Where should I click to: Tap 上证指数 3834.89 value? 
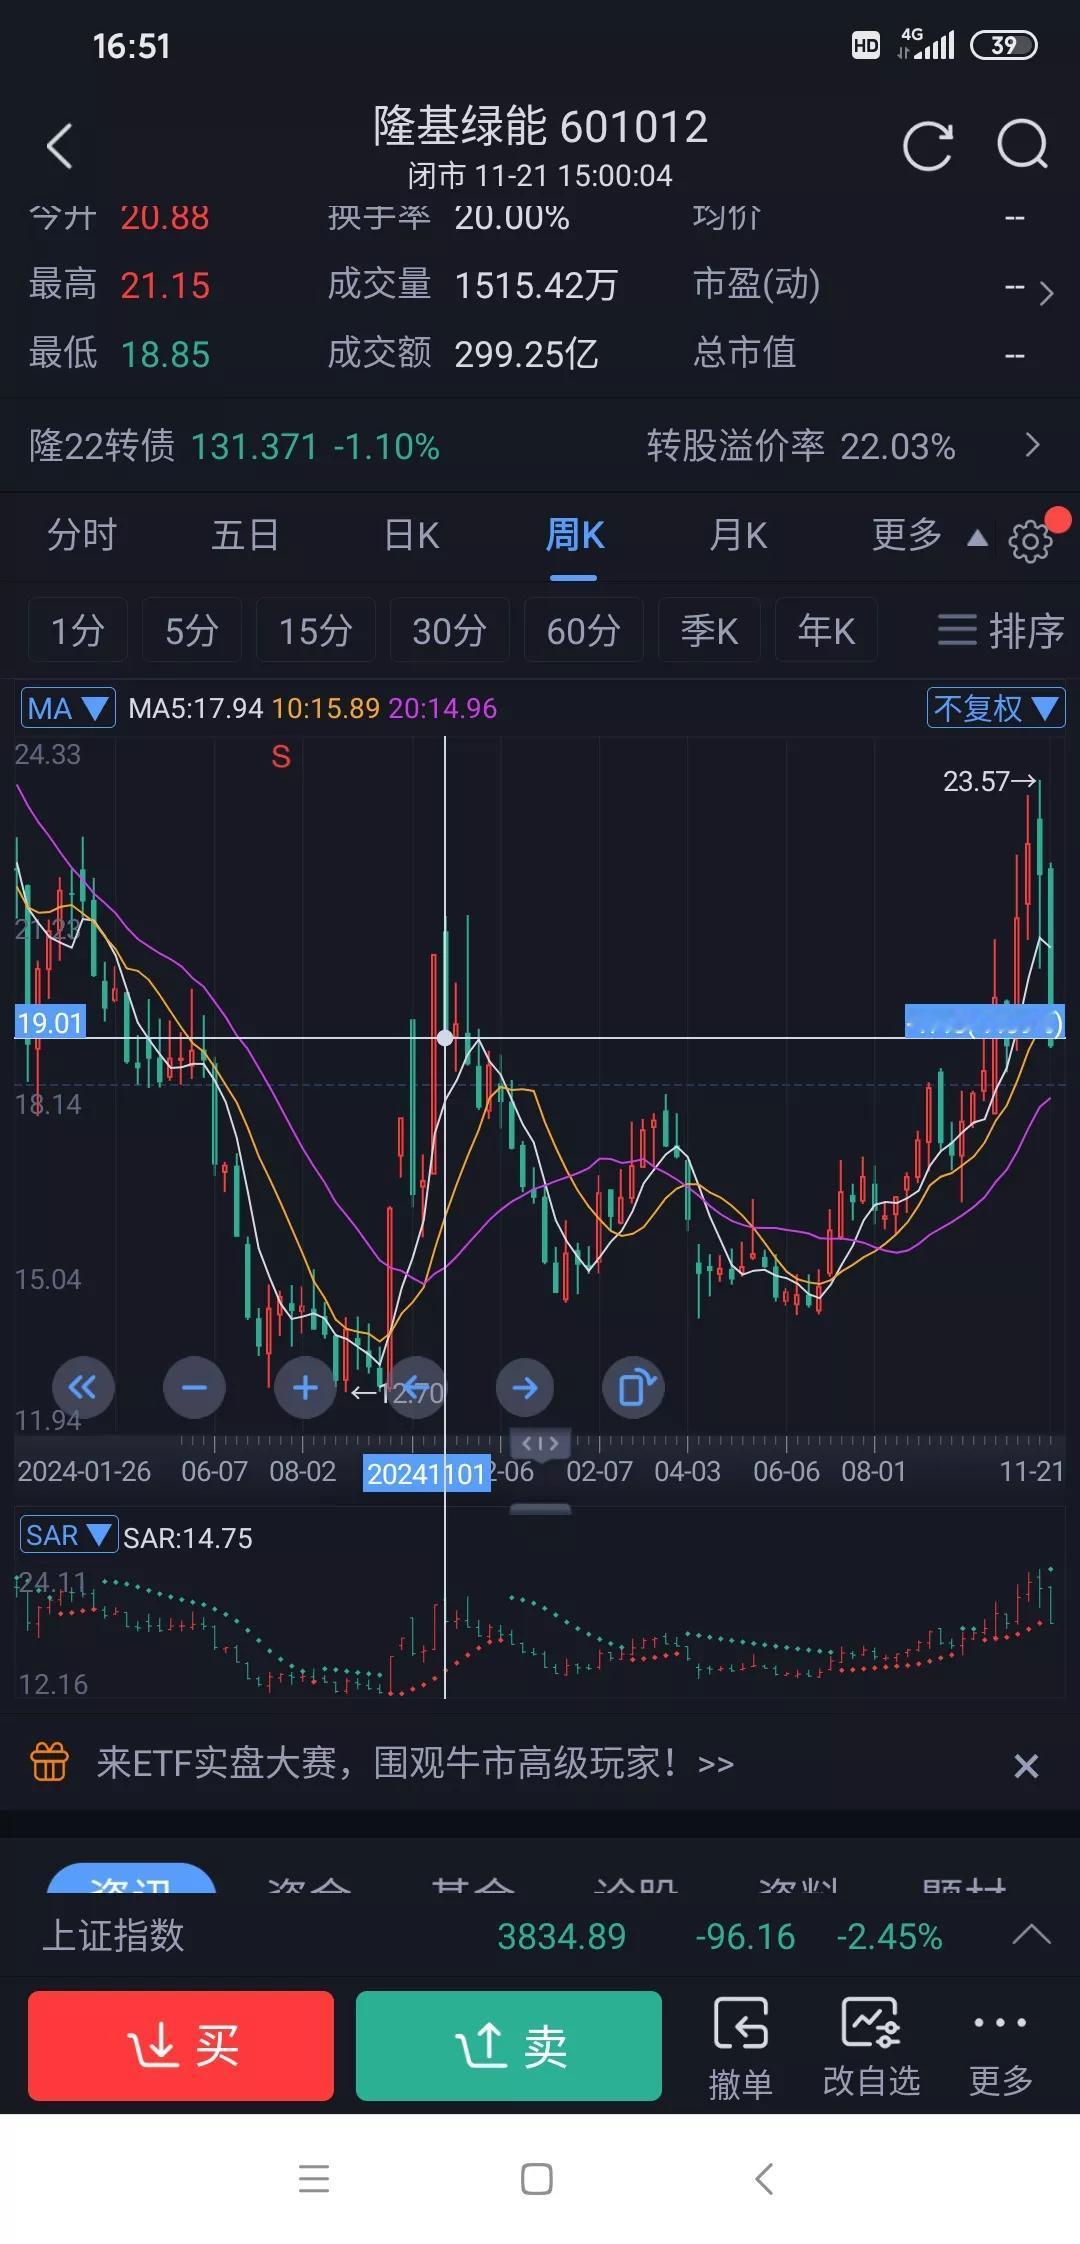point(562,1936)
